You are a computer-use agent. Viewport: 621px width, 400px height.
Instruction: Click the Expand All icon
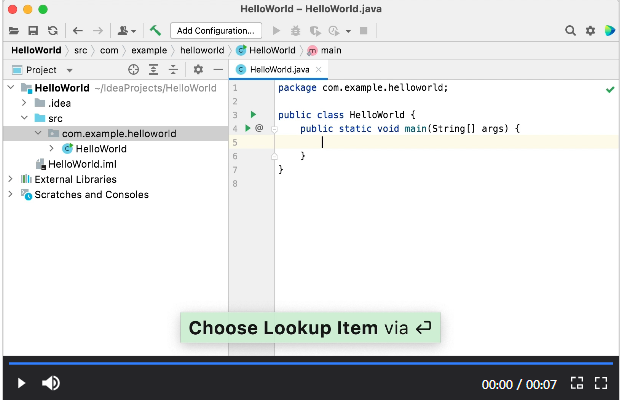153,70
